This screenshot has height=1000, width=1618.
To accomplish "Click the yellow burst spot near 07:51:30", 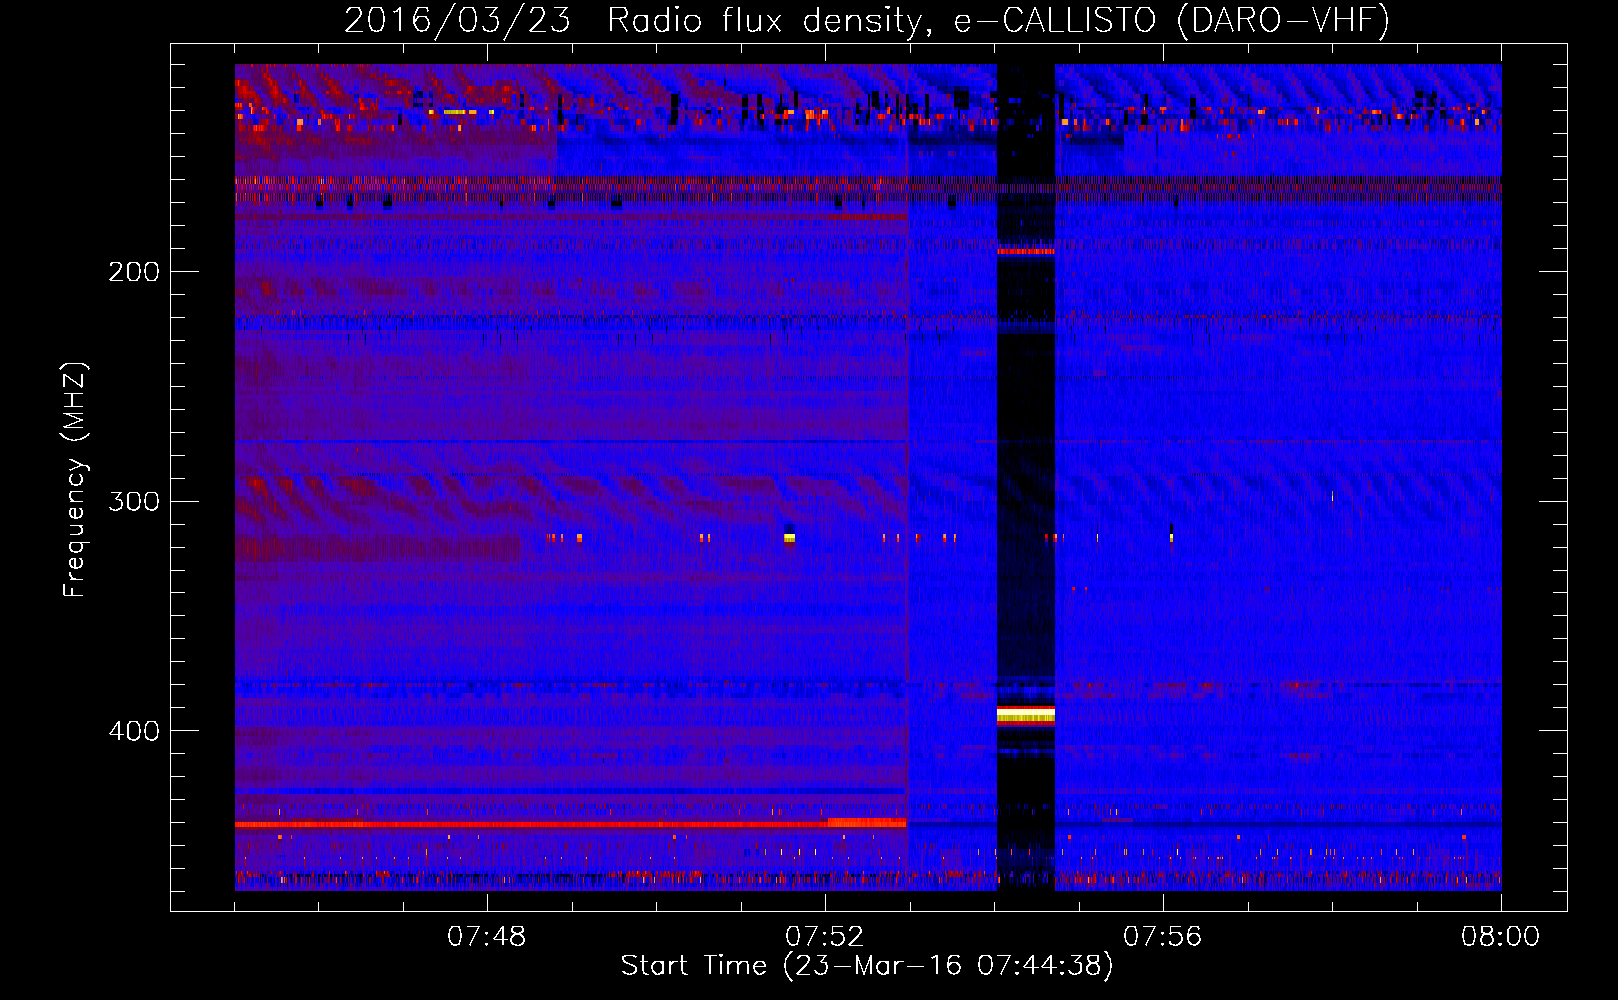I will [x=789, y=538].
